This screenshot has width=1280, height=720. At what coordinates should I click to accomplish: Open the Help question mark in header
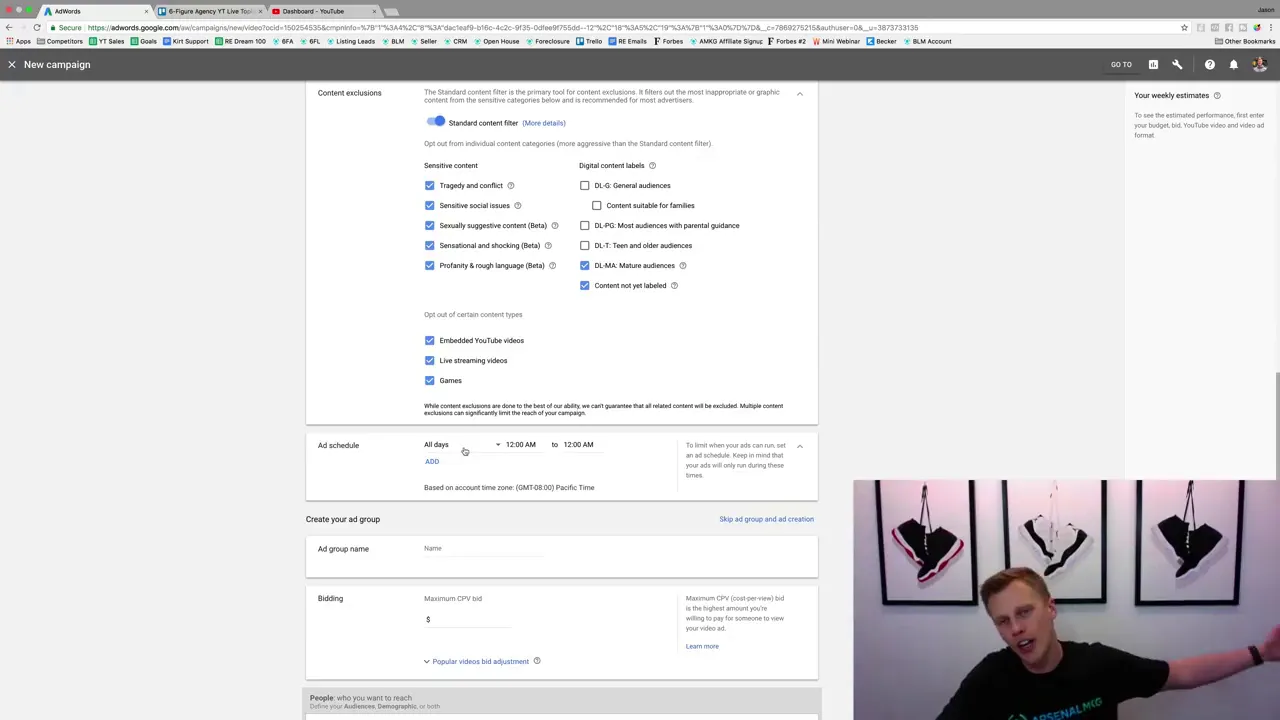click(x=1209, y=64)
